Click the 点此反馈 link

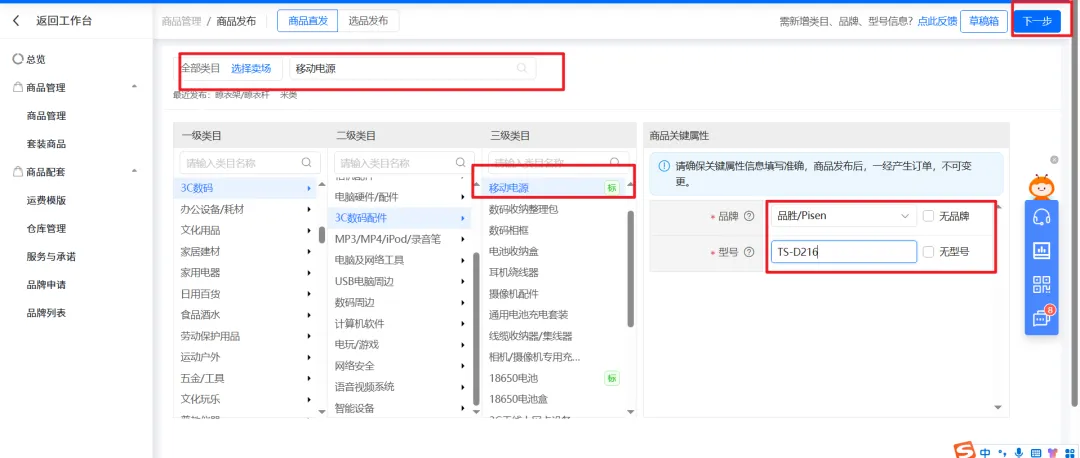(x=936, y=22)
